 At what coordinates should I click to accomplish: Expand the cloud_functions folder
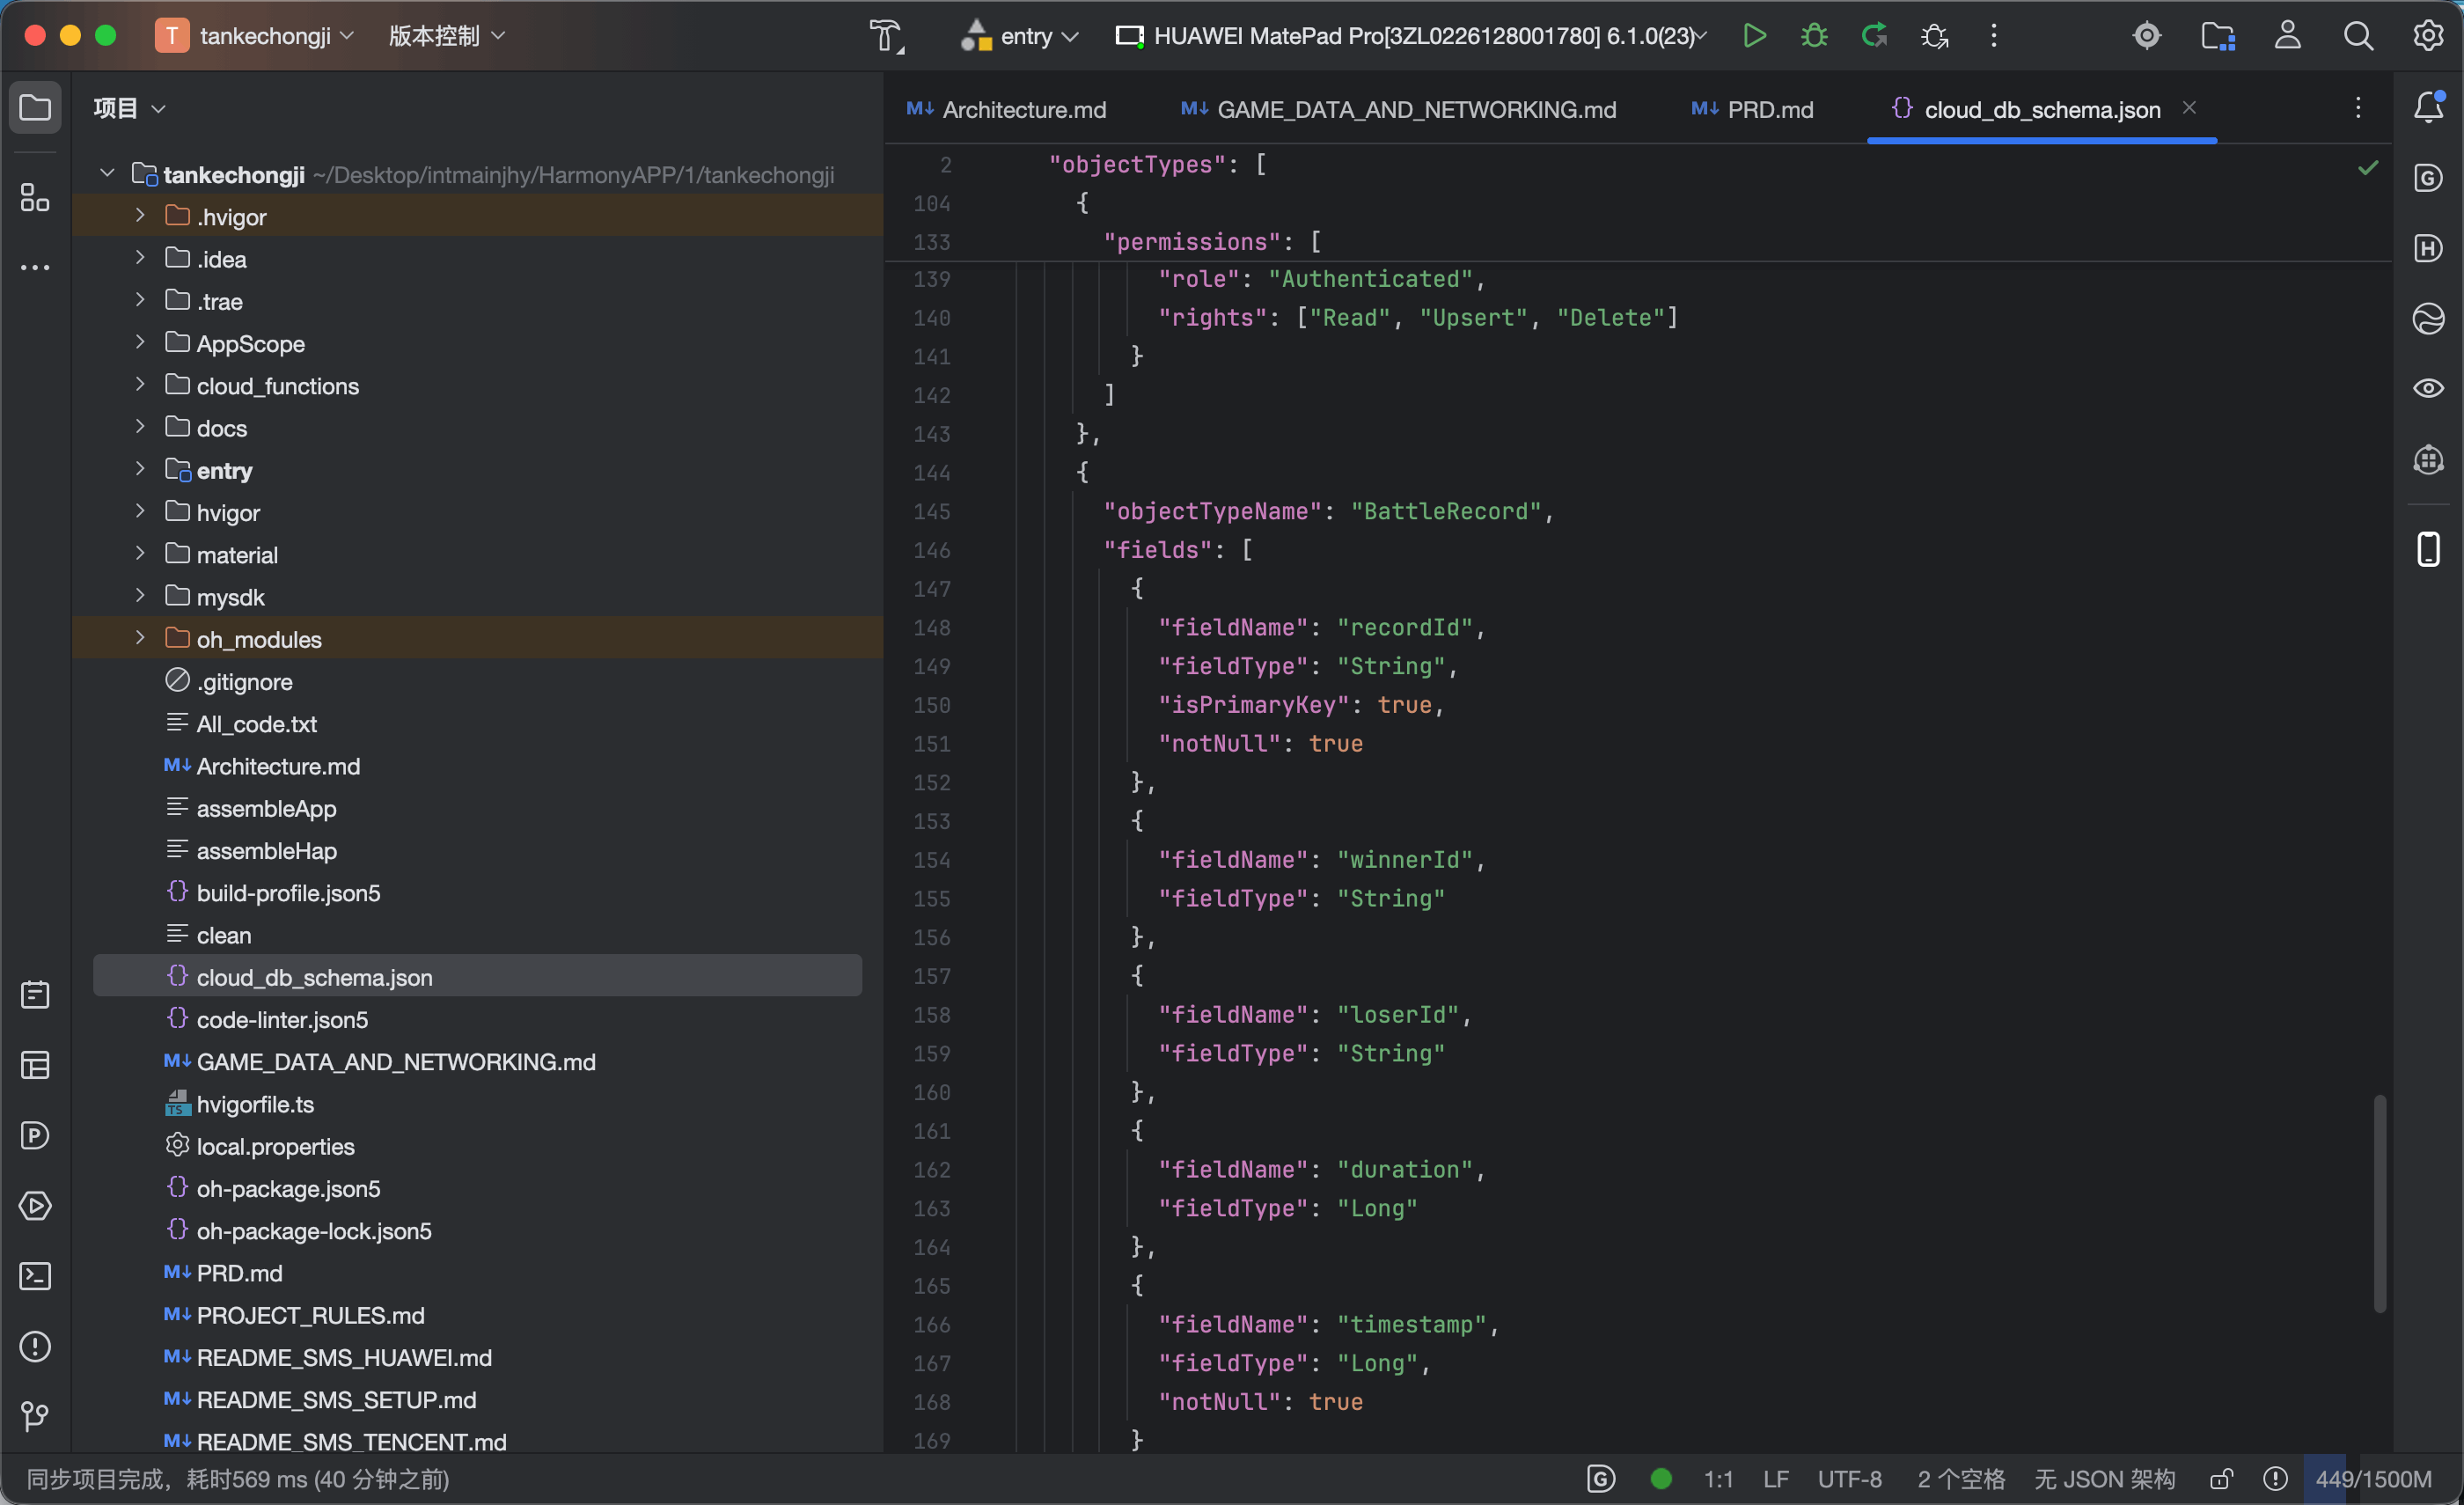click(140, 385)
